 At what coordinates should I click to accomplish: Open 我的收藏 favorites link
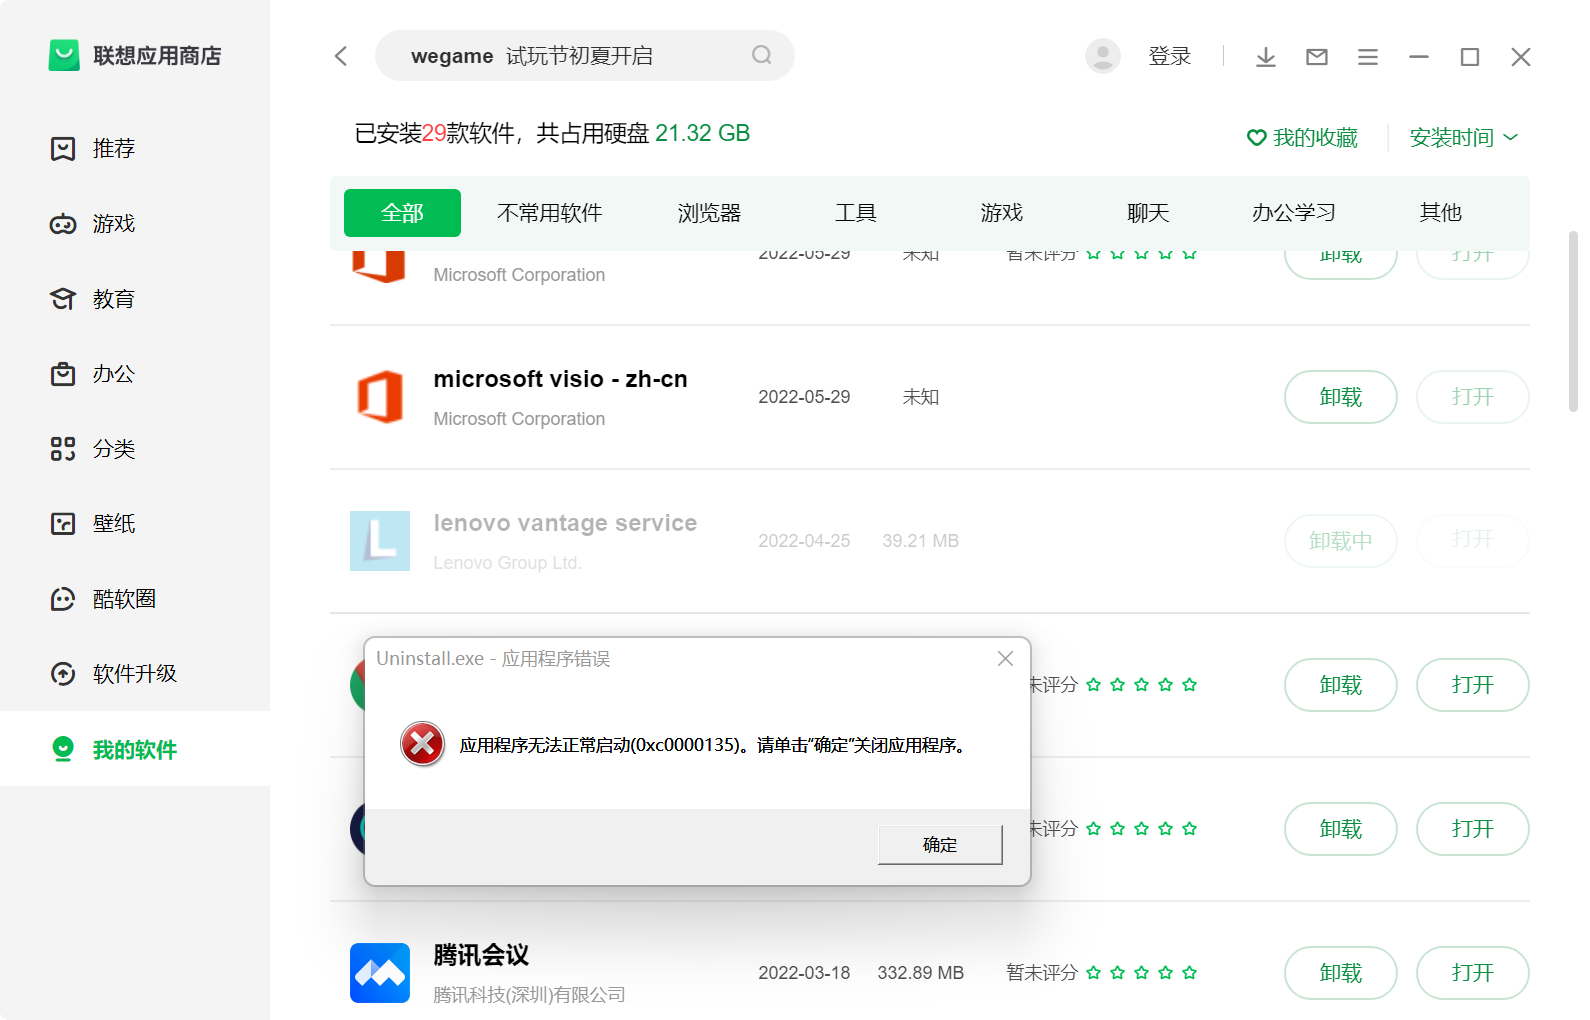[1302, 138]
